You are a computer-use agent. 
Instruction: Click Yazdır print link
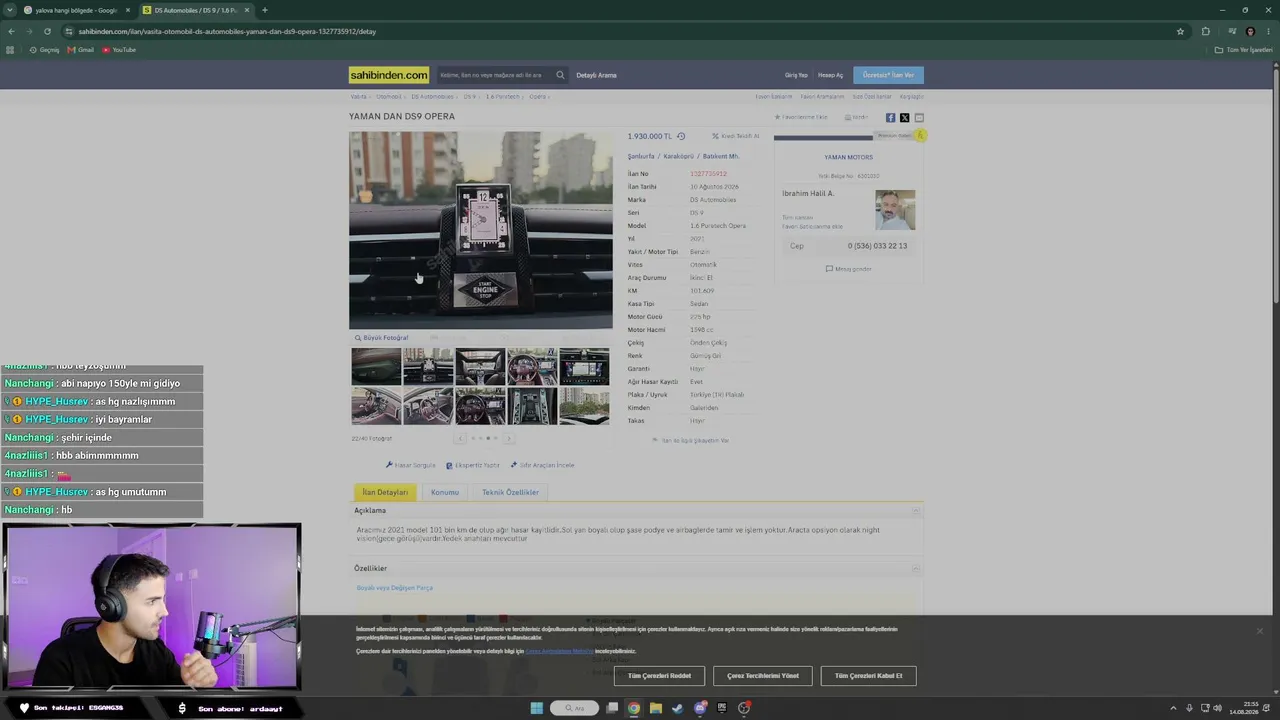tap(856, 117)
